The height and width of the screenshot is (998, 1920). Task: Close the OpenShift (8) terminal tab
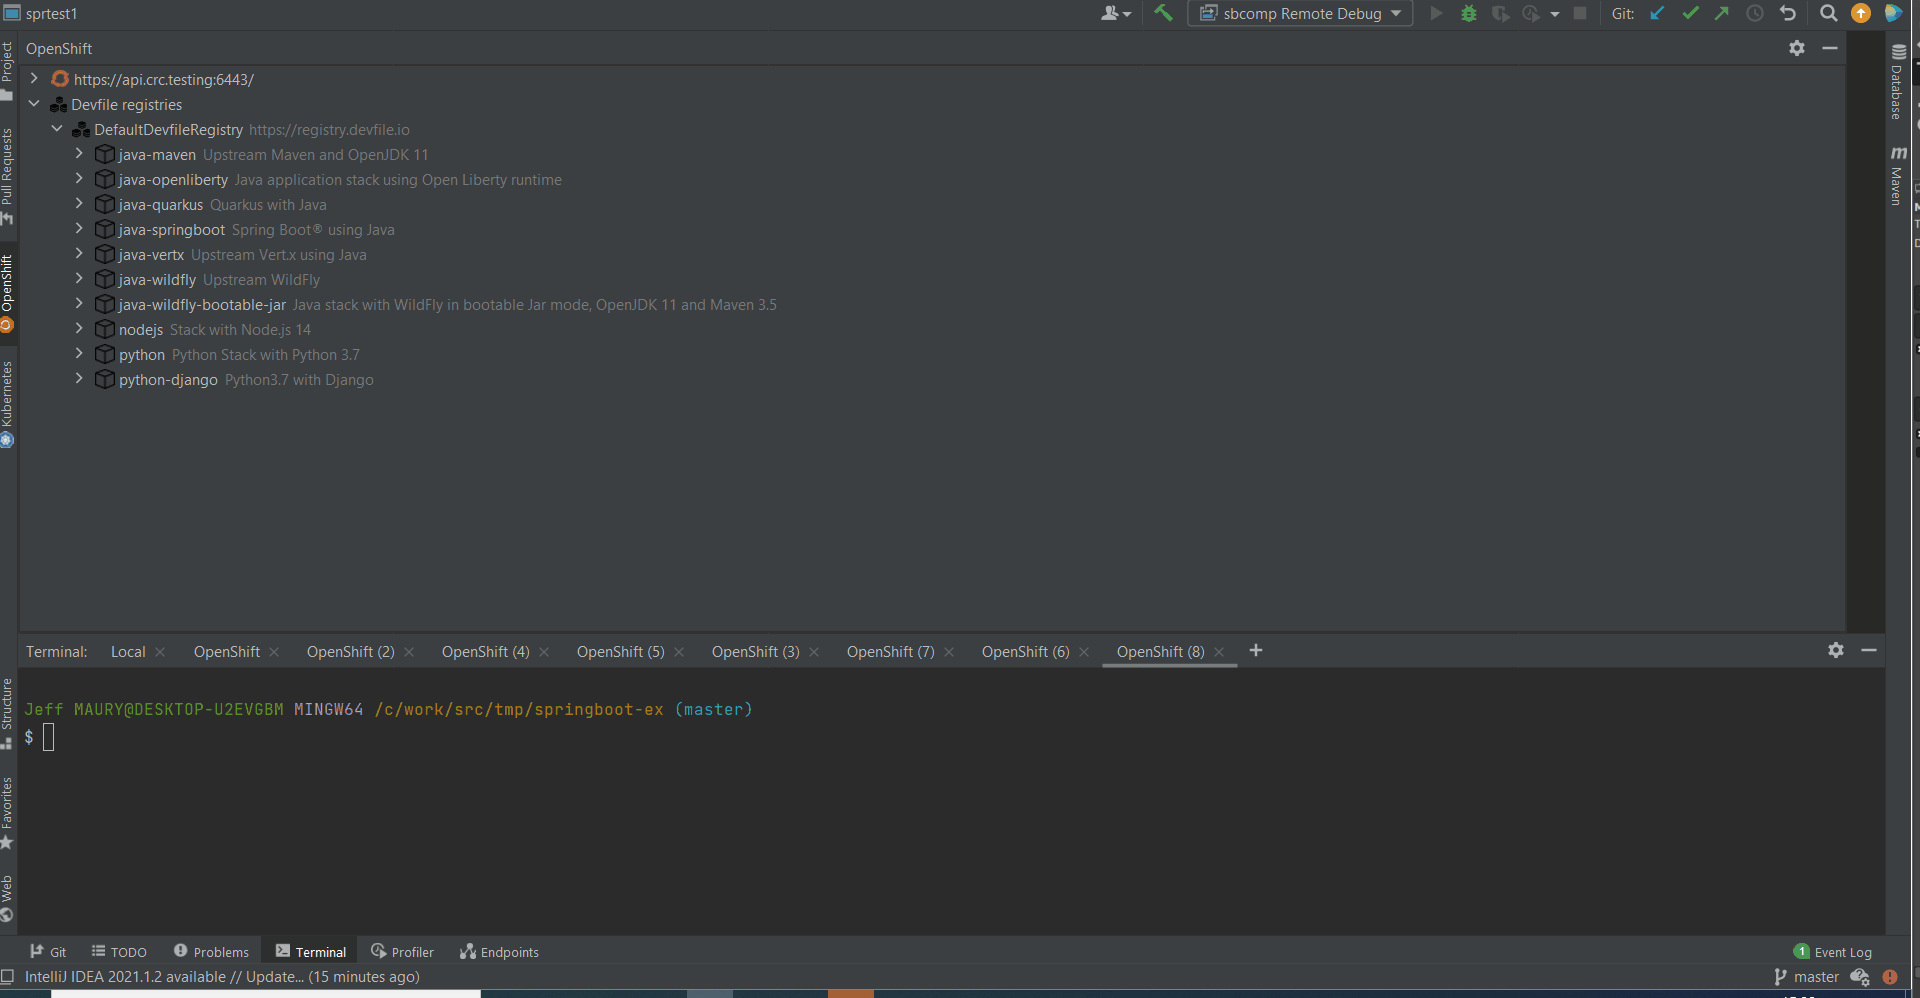(x=1219, y=652)
